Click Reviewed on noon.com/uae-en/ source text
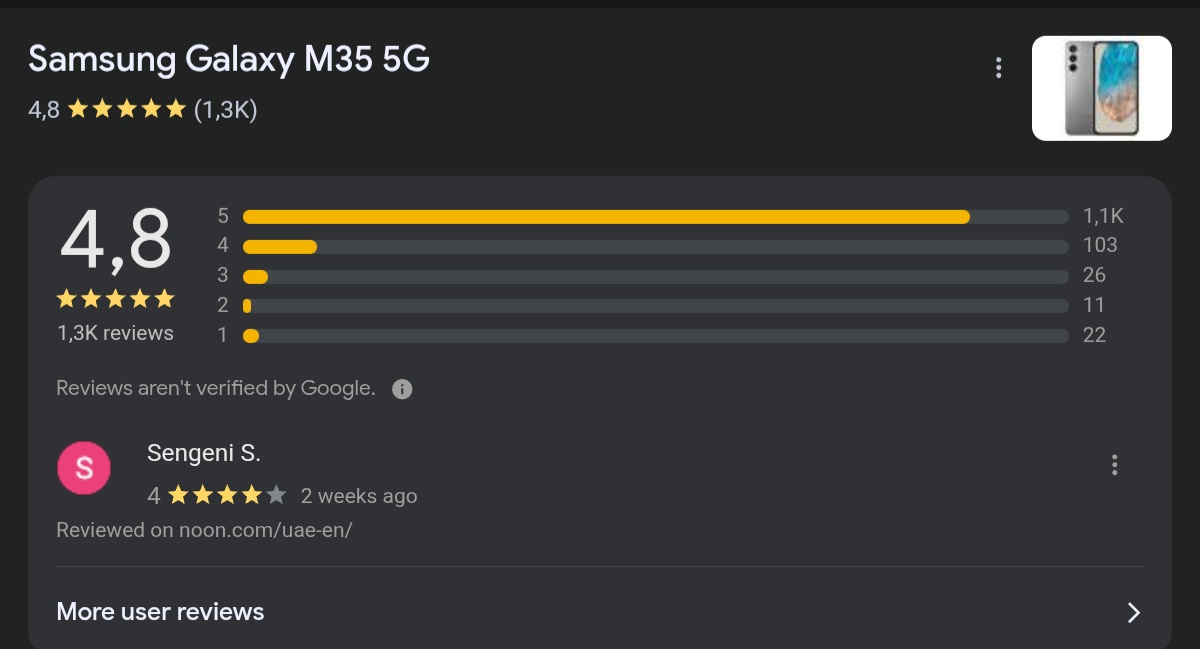1200x649 pixels. (204, 530)
